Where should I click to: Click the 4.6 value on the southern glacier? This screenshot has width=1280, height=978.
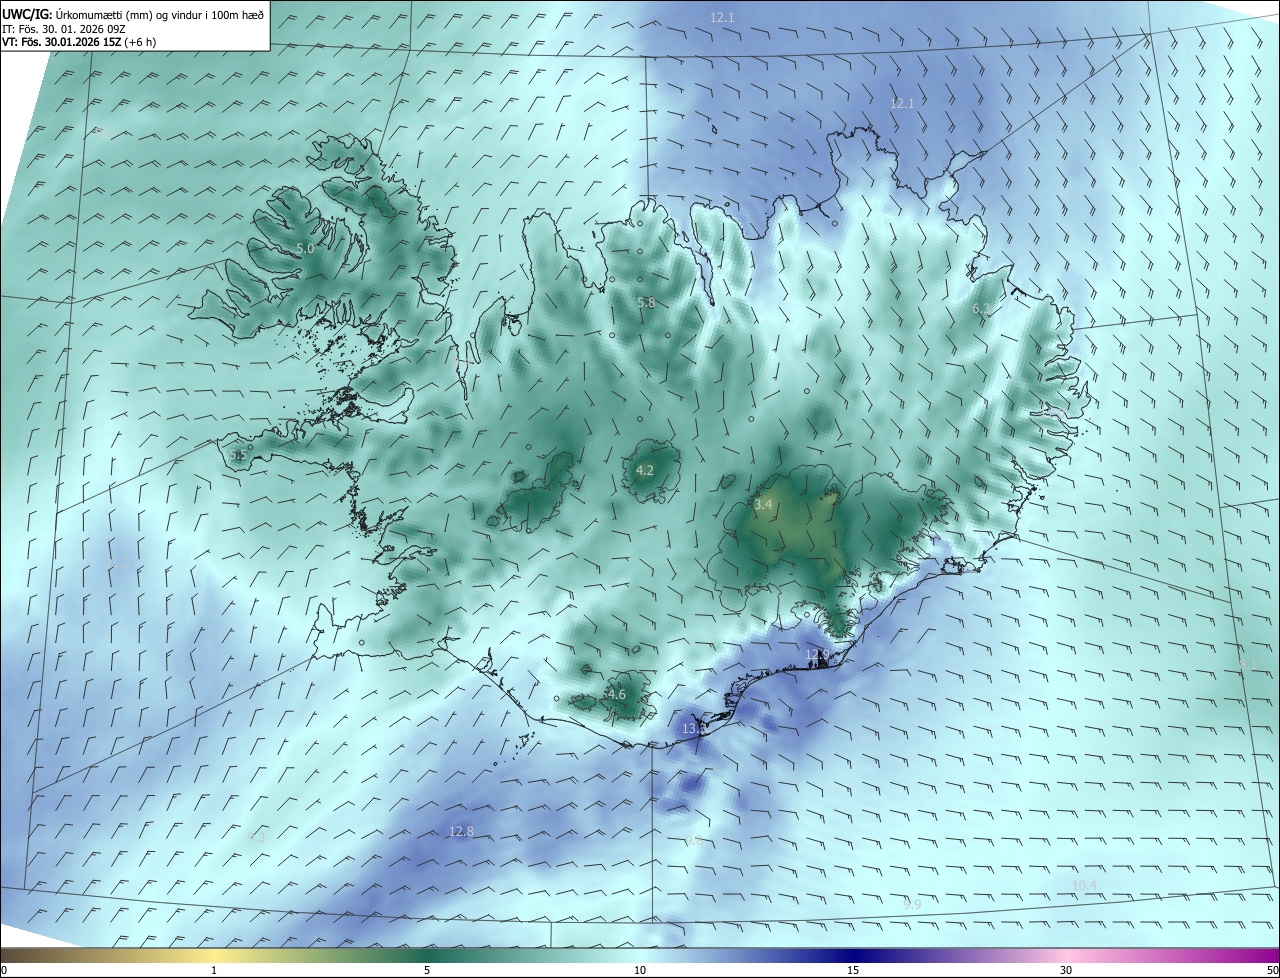(616, 694)
